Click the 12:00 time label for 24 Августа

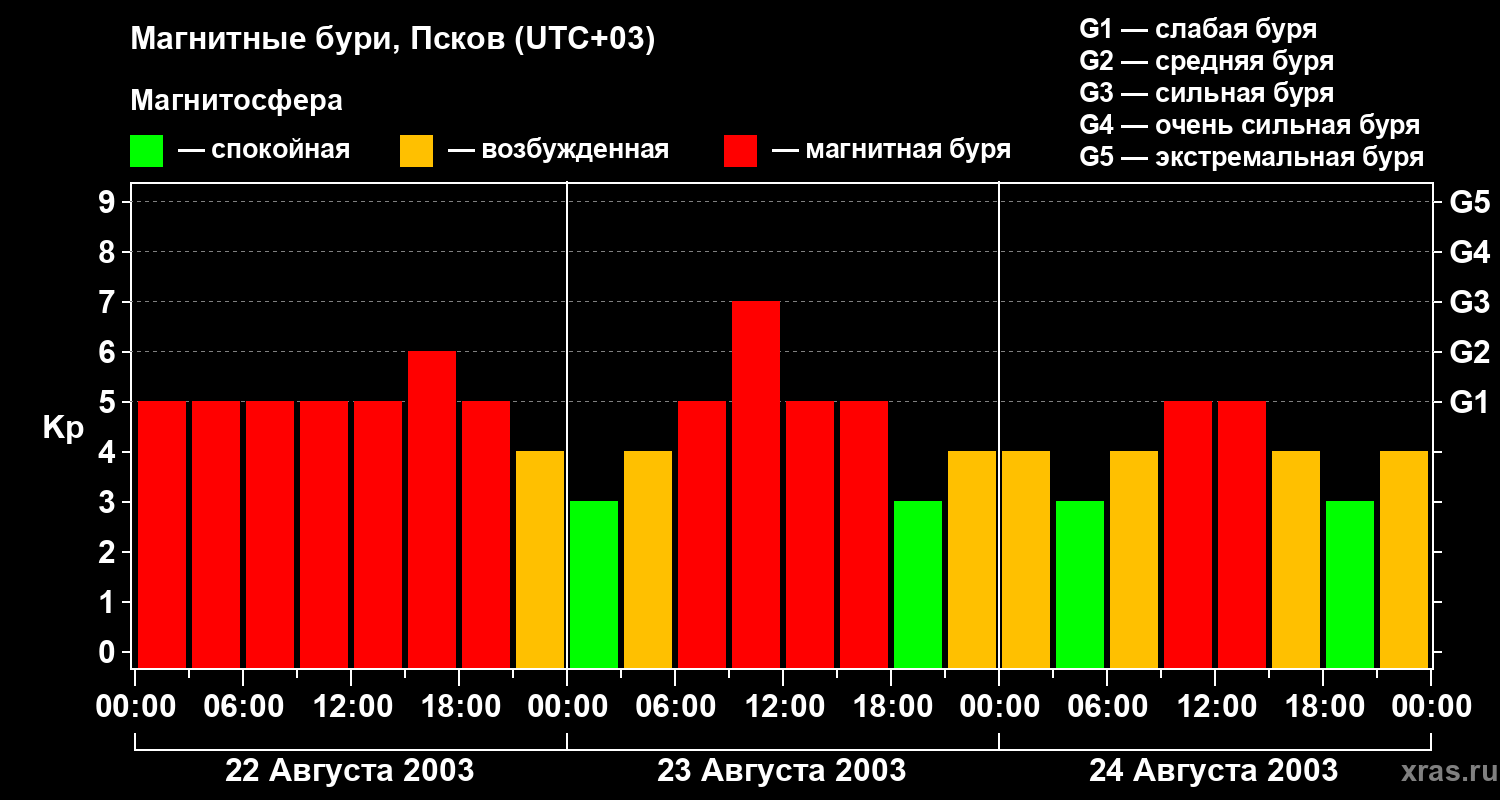[1215, 706]
